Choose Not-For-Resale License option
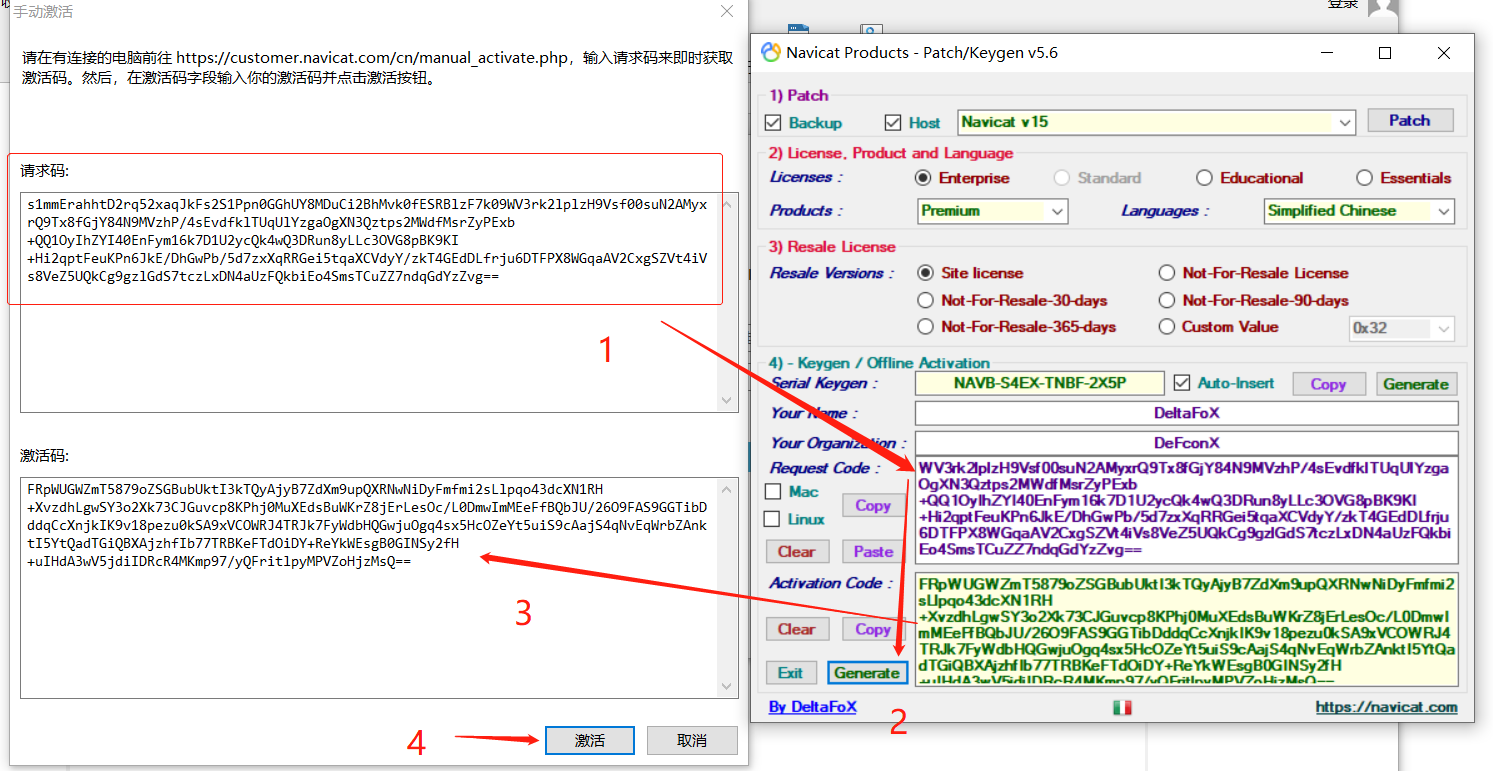Viewport: 1493px width, 771px height. point(1166,273)
